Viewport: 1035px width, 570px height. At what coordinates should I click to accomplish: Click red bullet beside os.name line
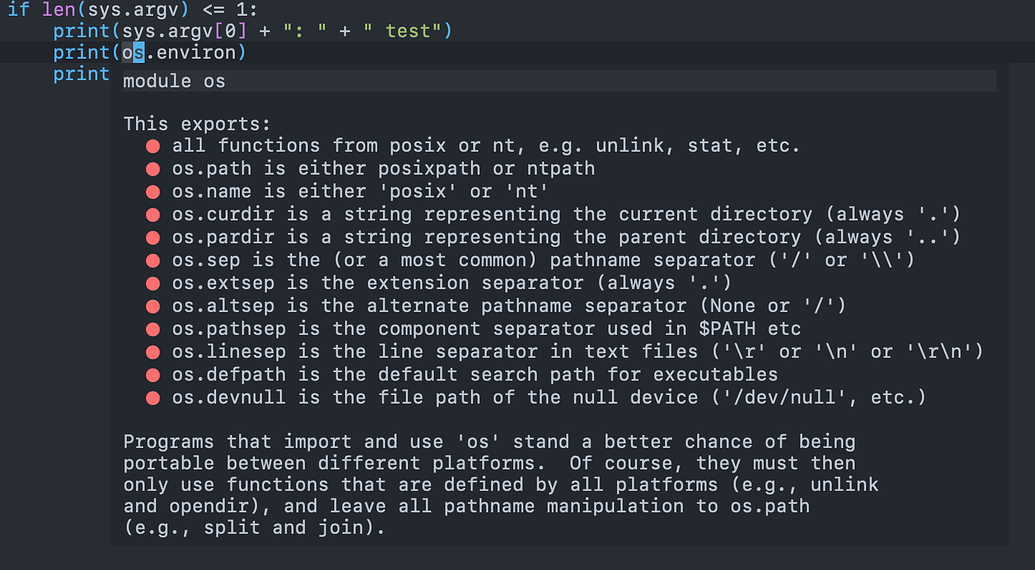(x=152, y=192)
